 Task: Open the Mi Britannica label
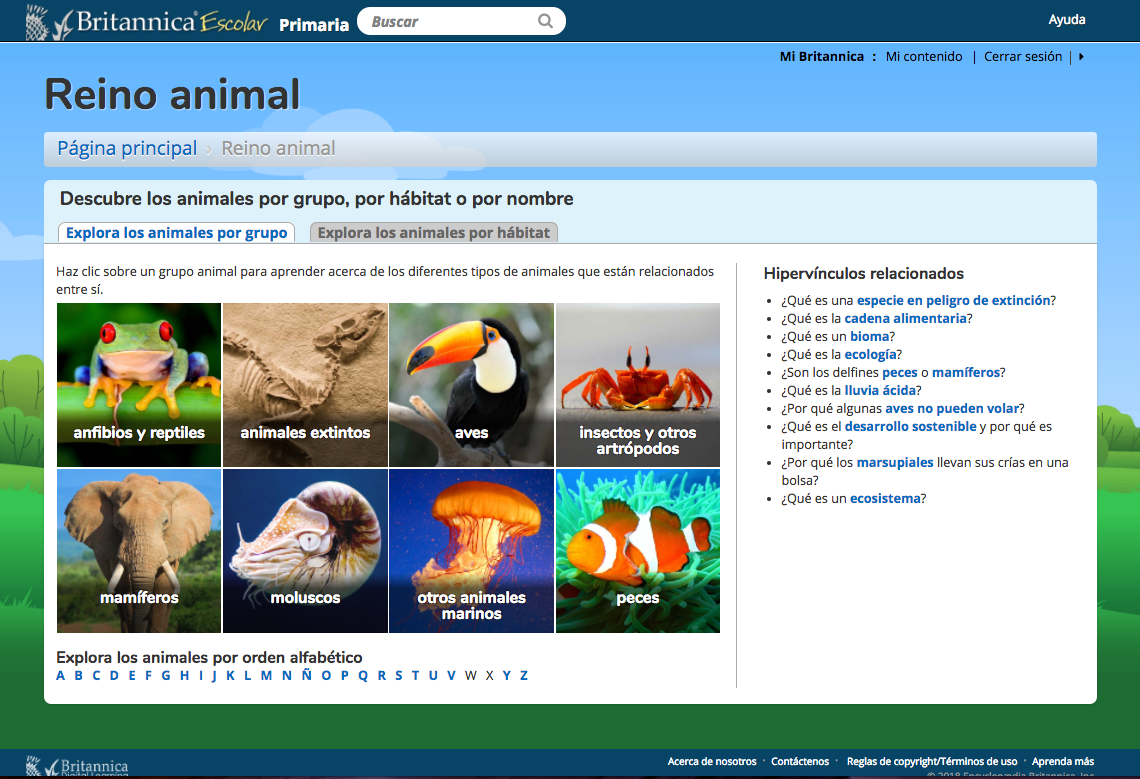822,57
